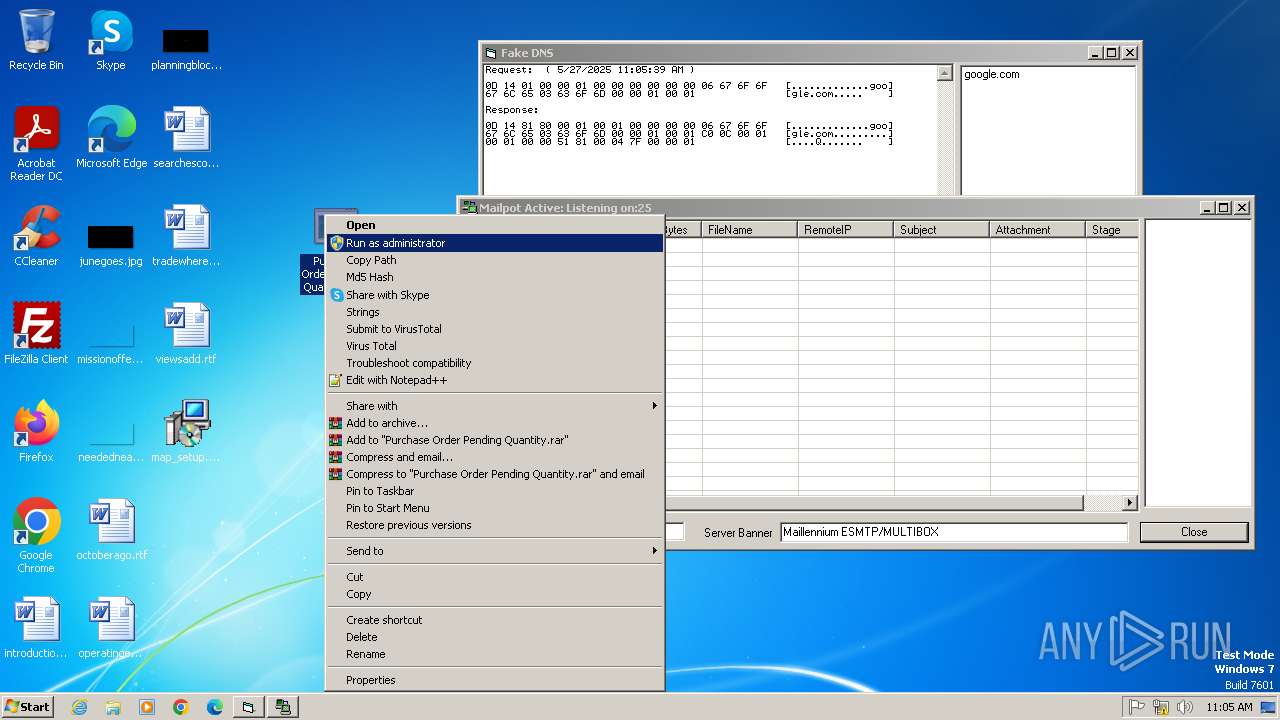Click the taskbar clock showing 11:05 AM
The width and height of the screenshot is (1280, 720).
click(x=1229, y=707)
